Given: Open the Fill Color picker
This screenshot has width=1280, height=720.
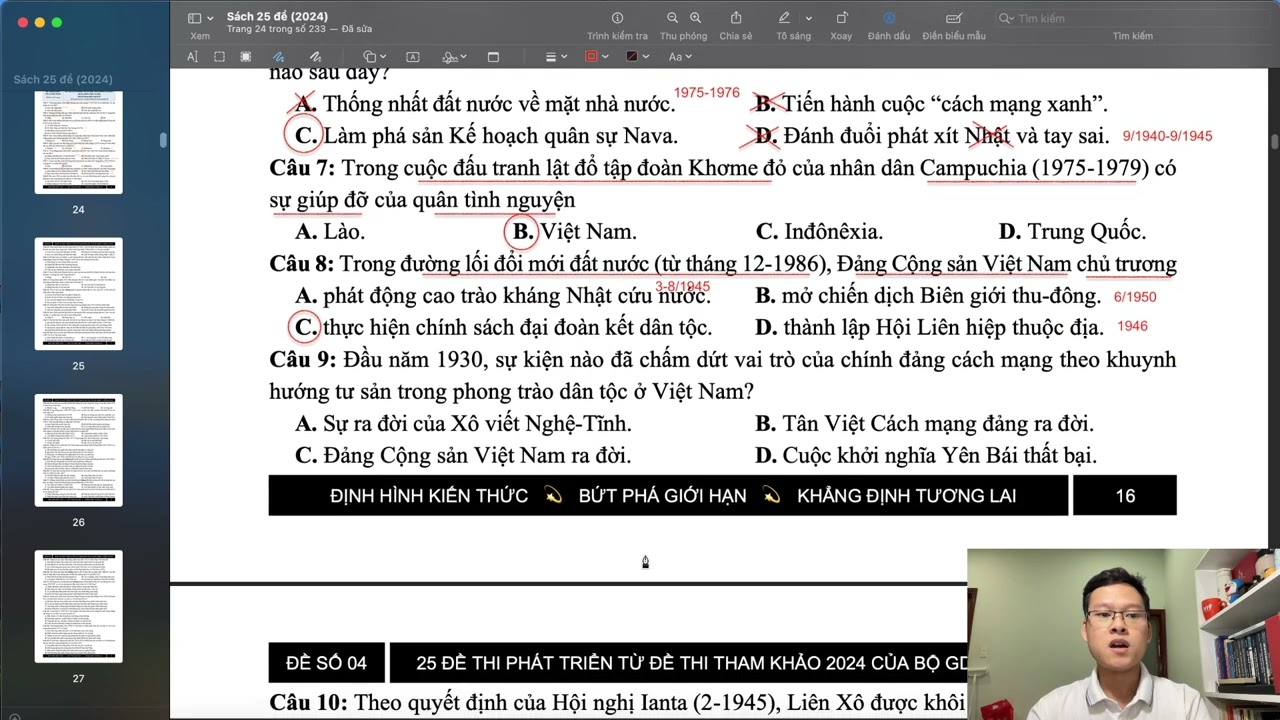Looking at the screenshot, I should [x=636, y=57].
